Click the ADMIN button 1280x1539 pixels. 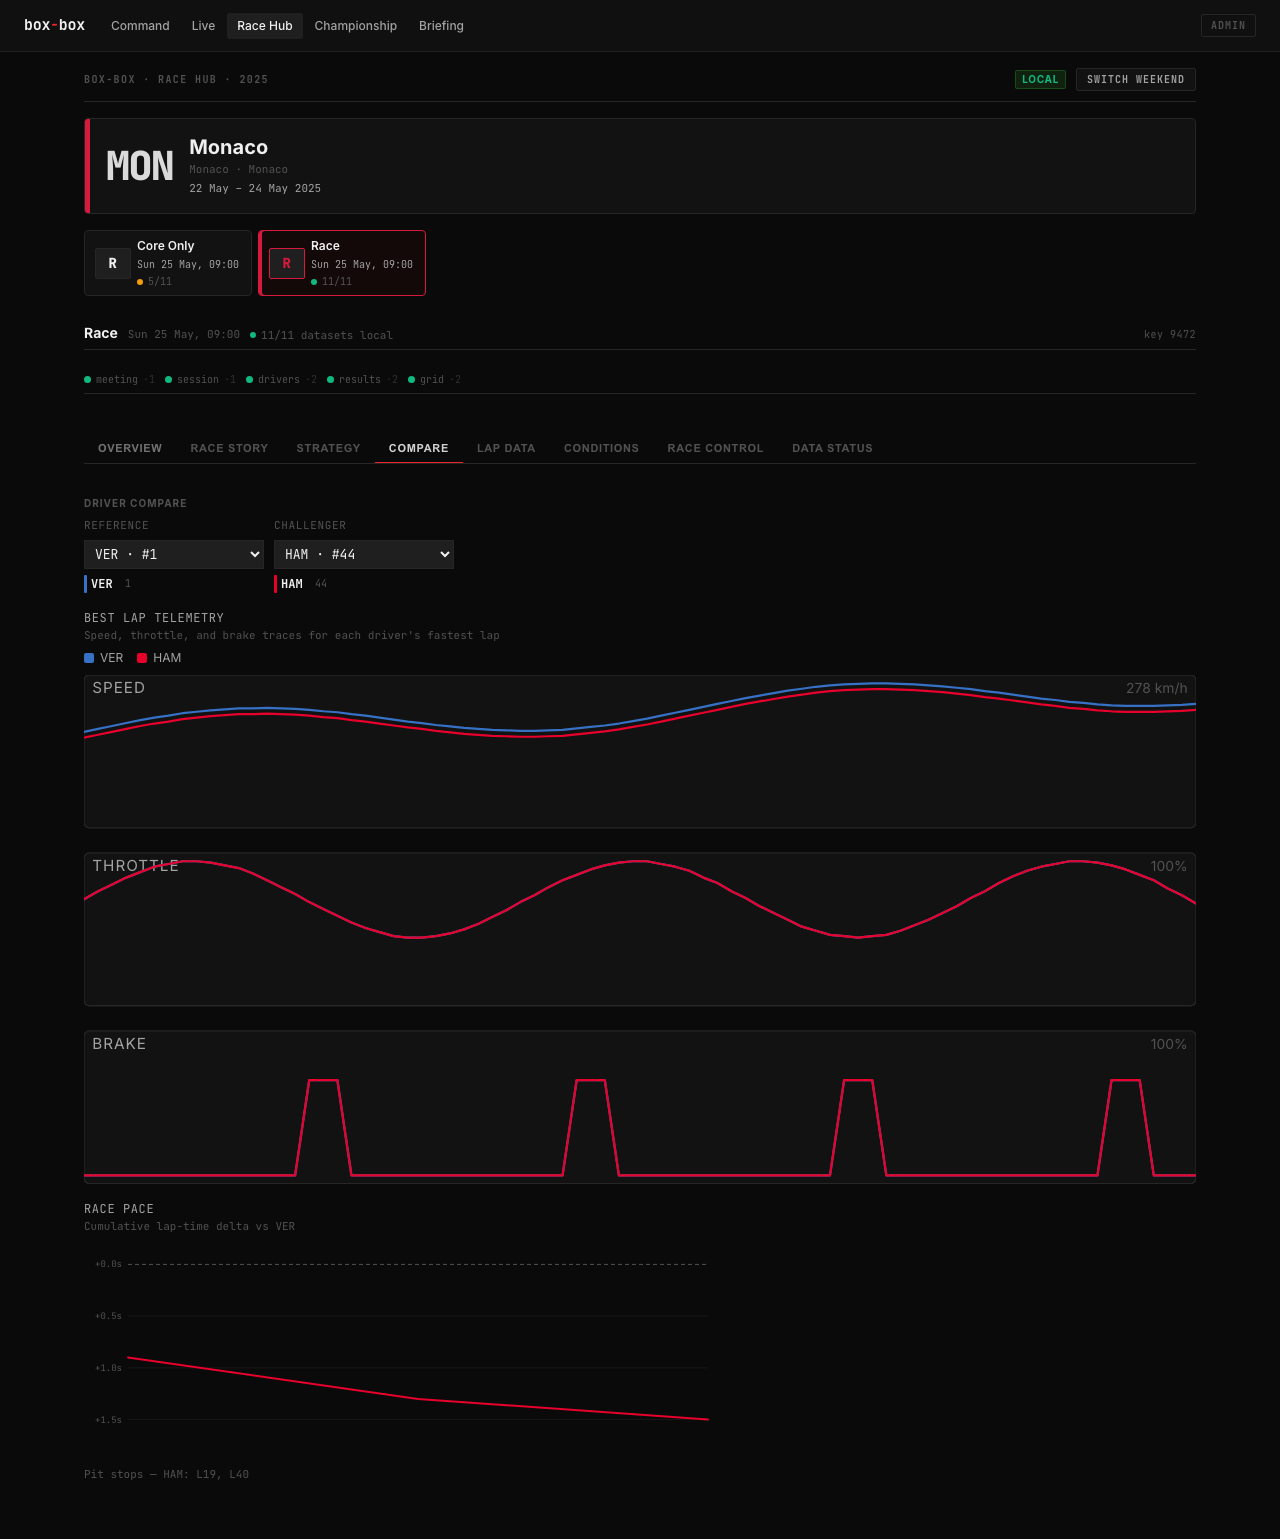pos(1228,25)
